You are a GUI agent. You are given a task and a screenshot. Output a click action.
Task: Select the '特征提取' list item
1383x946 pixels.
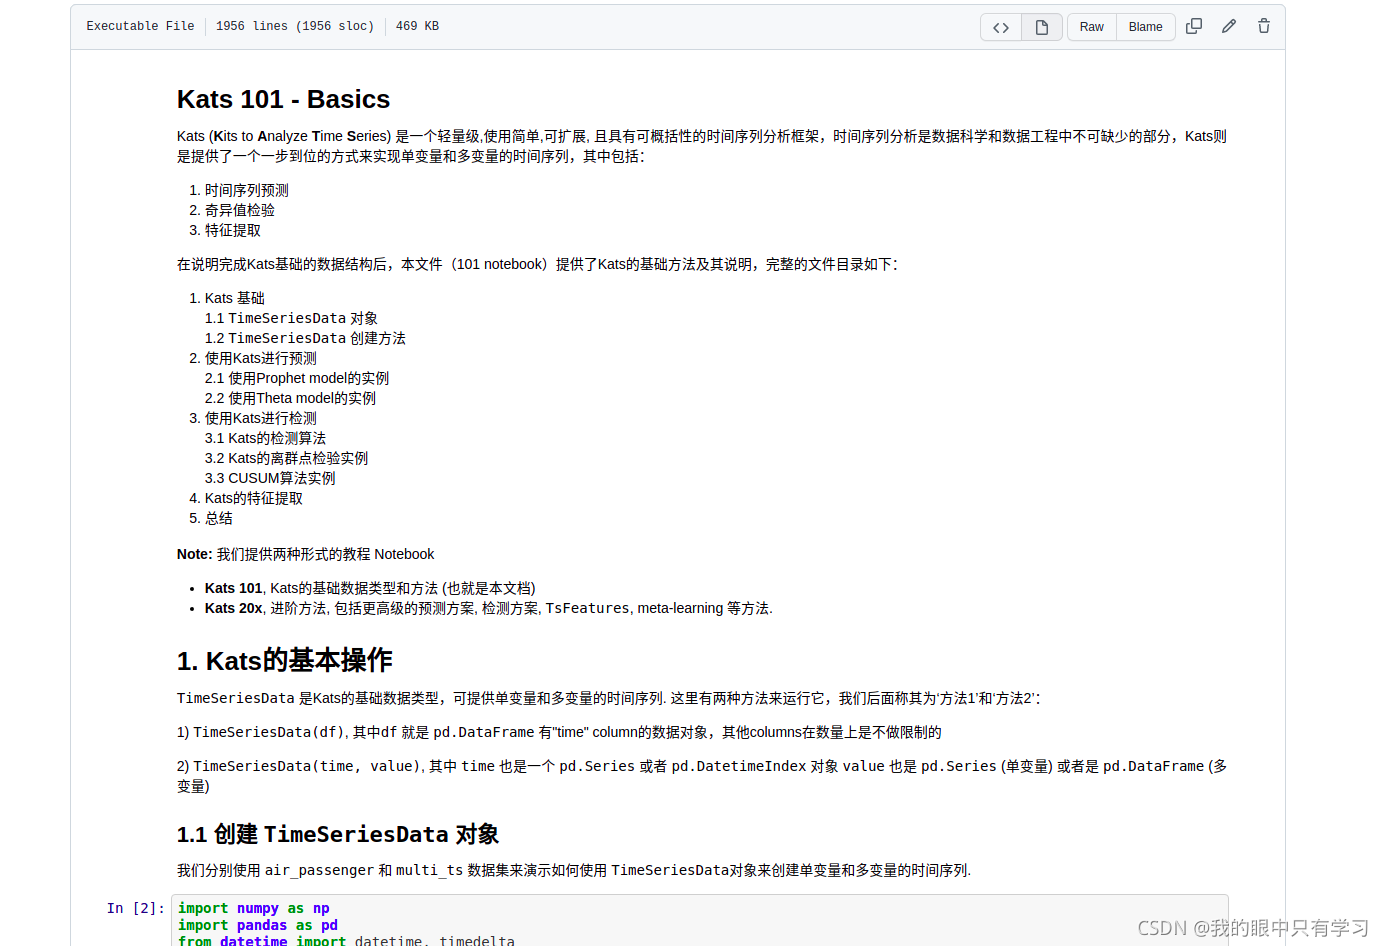pos(233,230)
